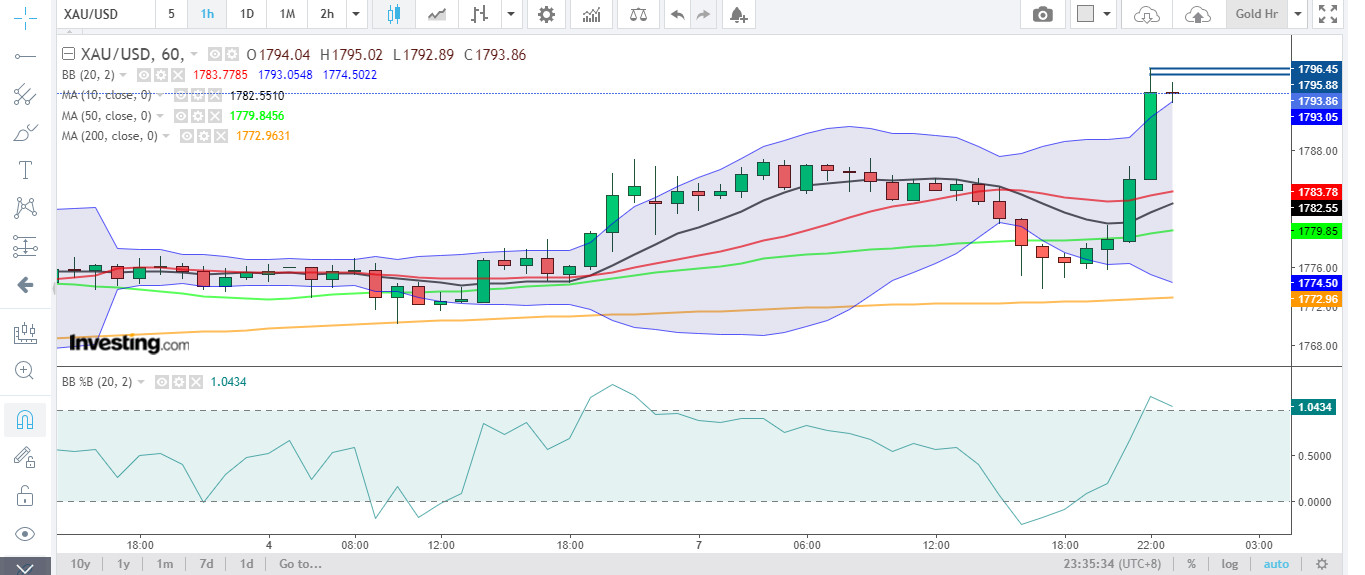Take a chart snapshot with the camera icon

click(x=1043, y=14)
